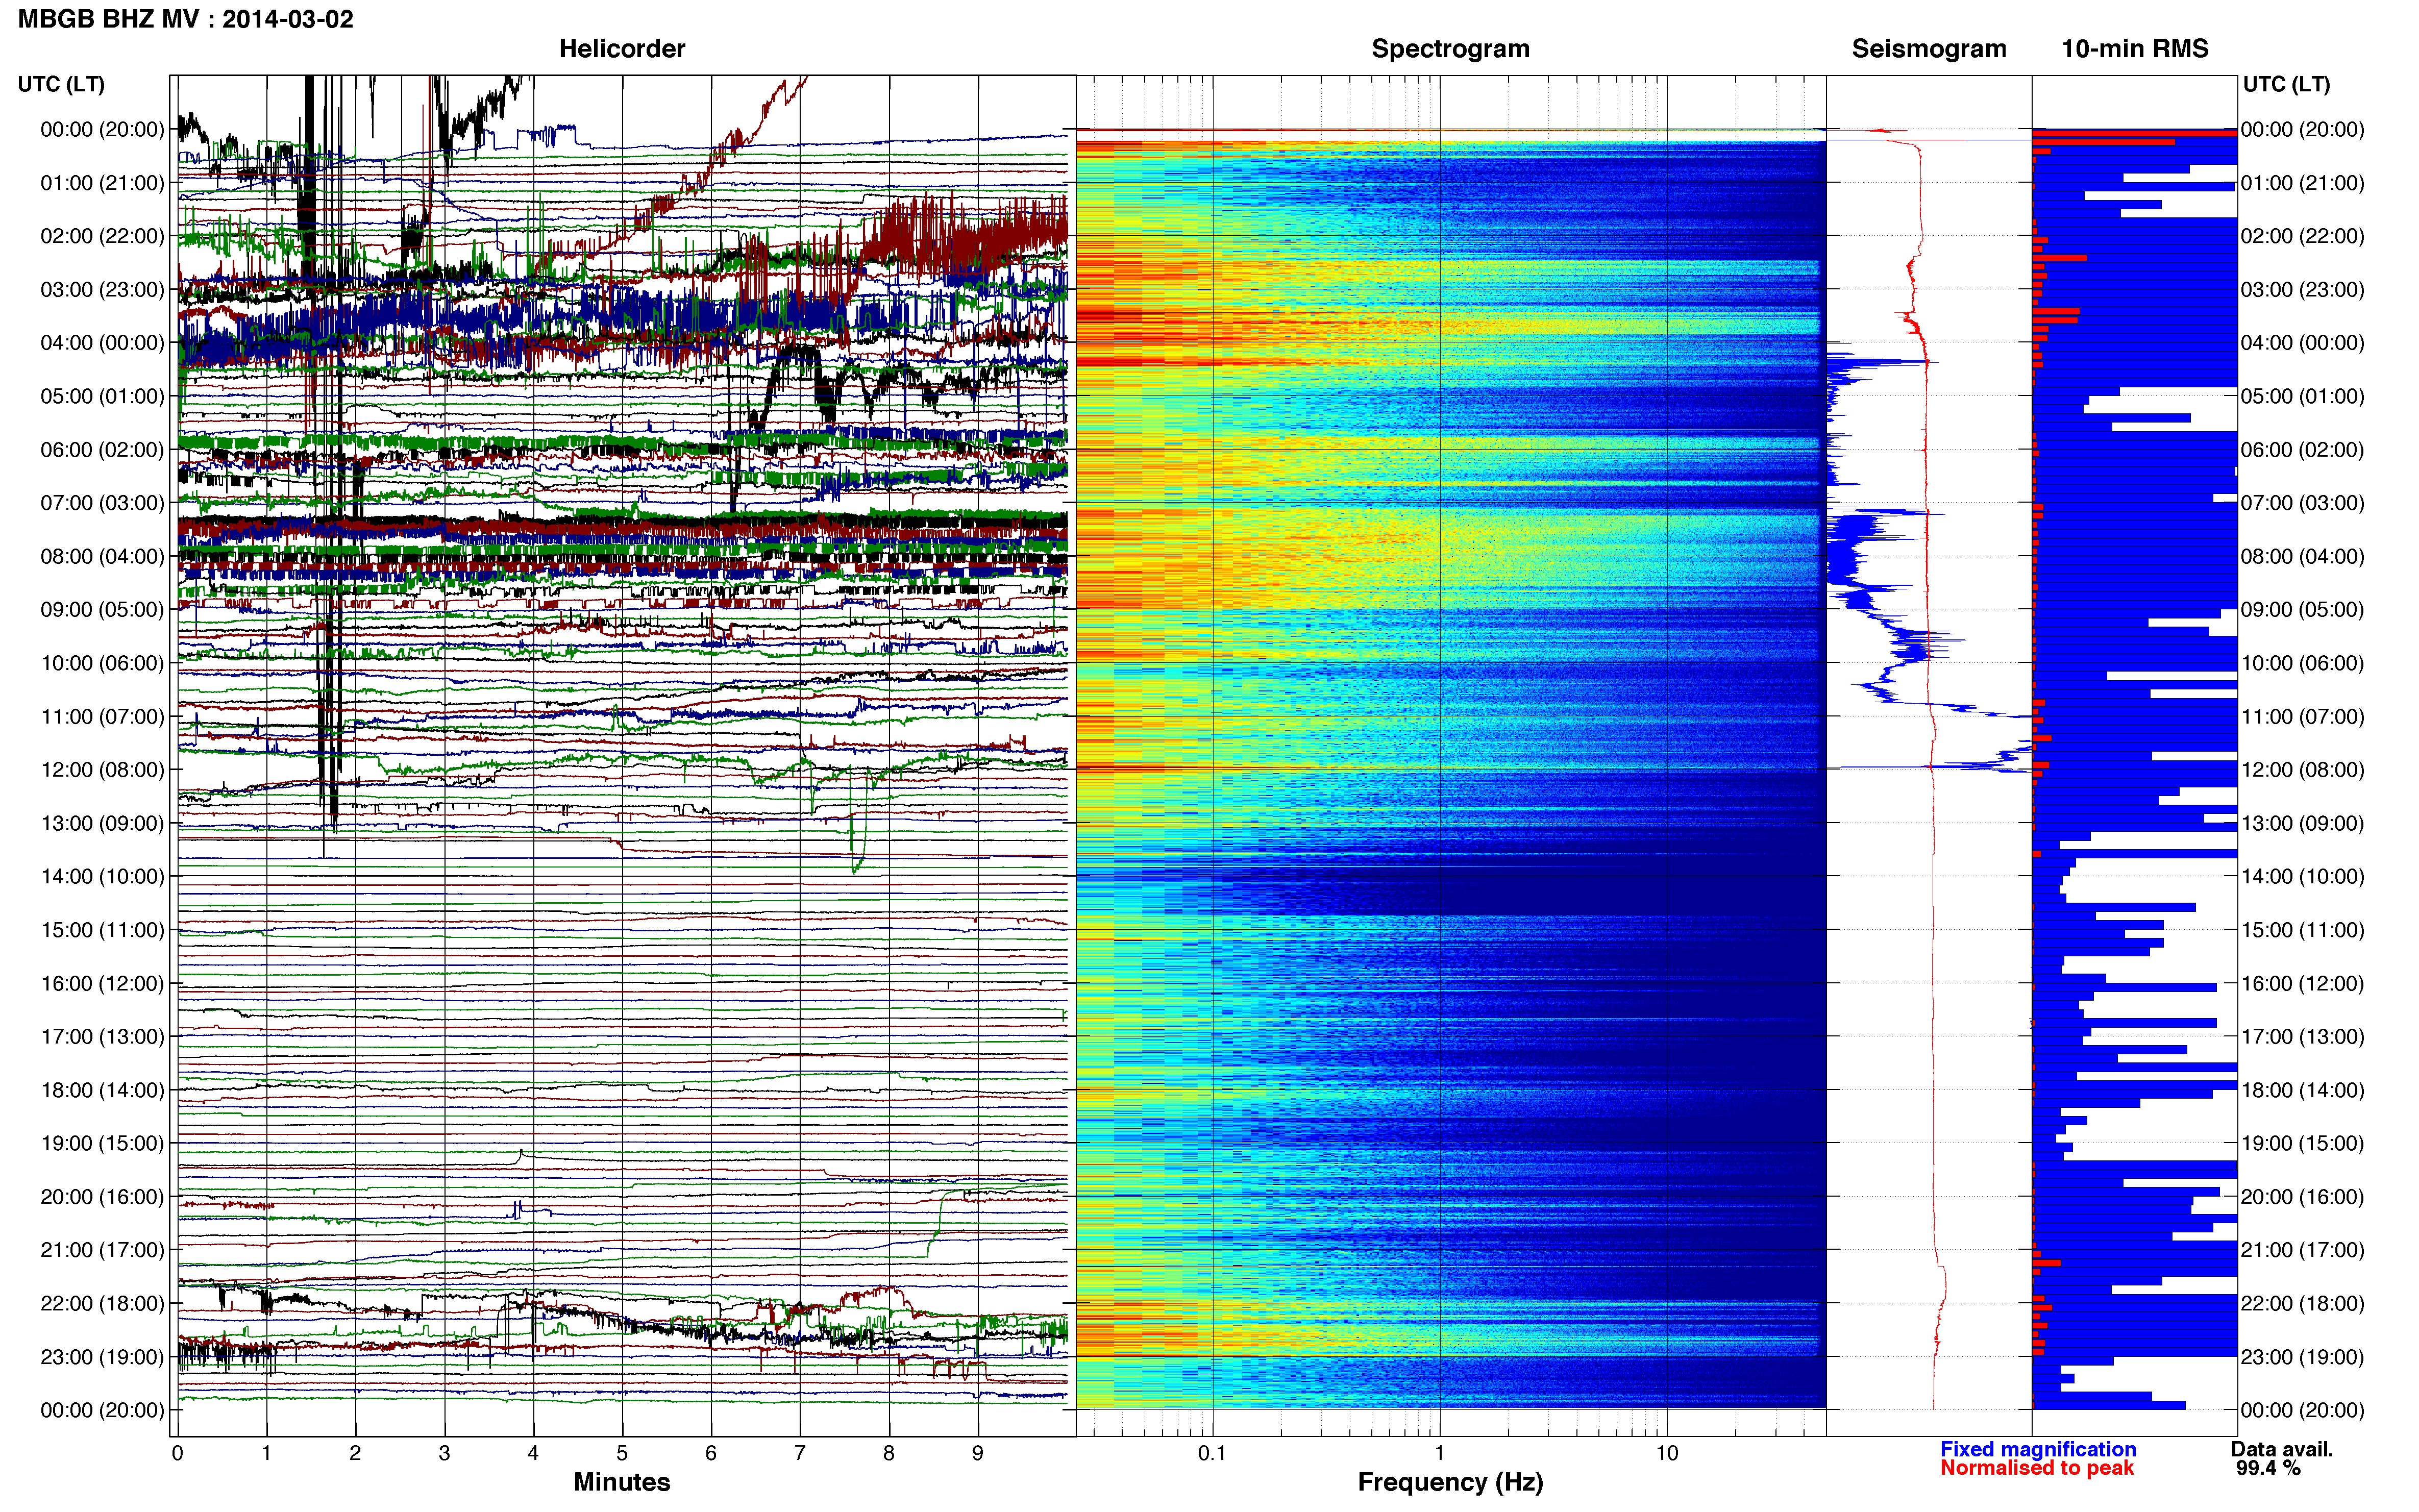Click the 0 minute tick on Helicorder axis
The image size is (2419, 1512).
tap(177, 1453)
